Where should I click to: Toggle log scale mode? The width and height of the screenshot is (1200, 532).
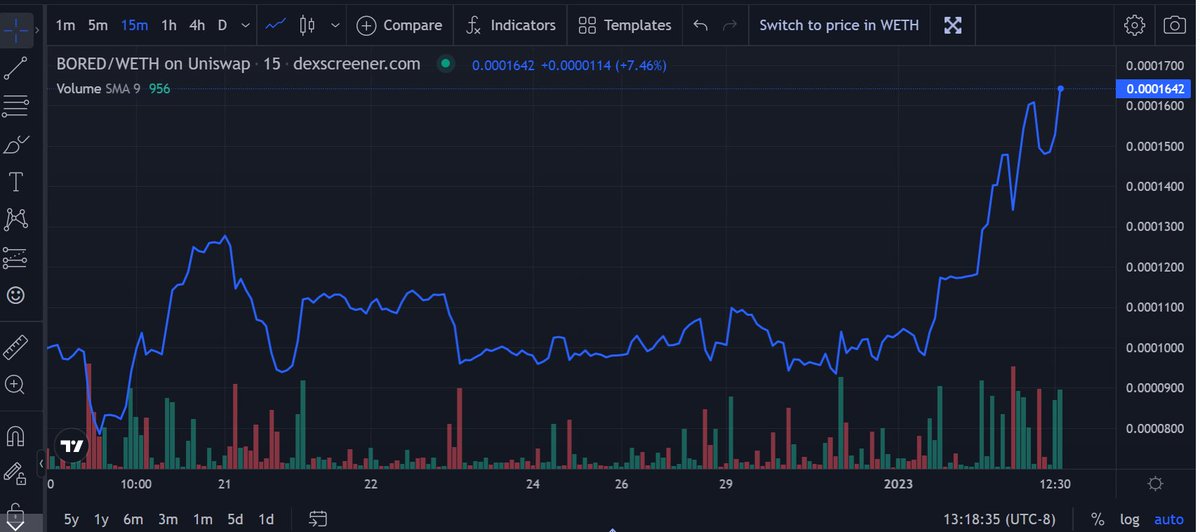(x=1129, y=519)
